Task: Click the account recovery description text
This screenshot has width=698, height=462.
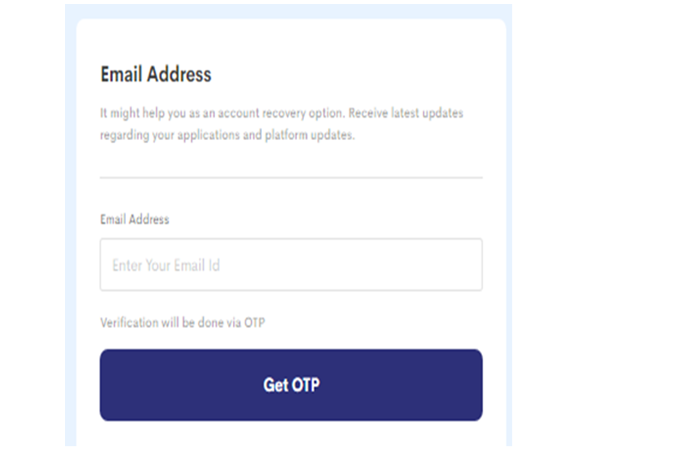Action: tap(281, 124)
